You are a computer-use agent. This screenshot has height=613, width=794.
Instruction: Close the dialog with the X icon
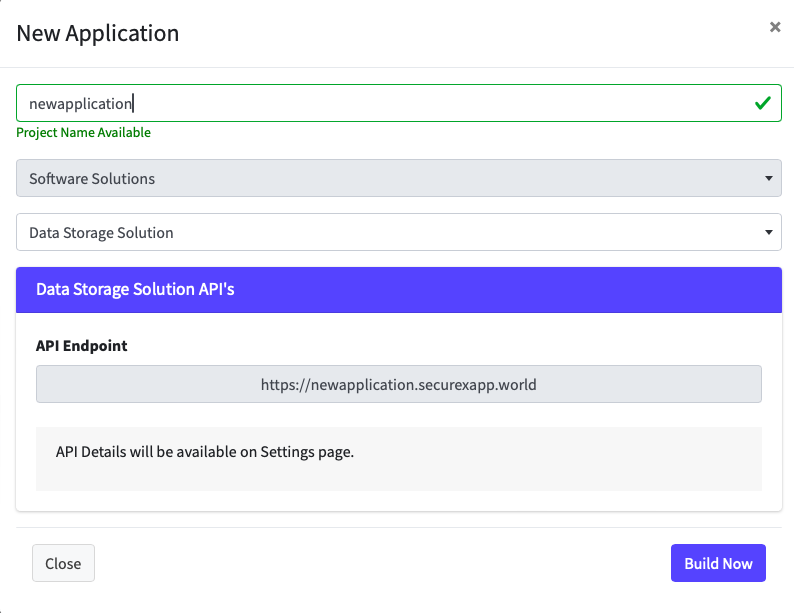click(x=775, y=28)
